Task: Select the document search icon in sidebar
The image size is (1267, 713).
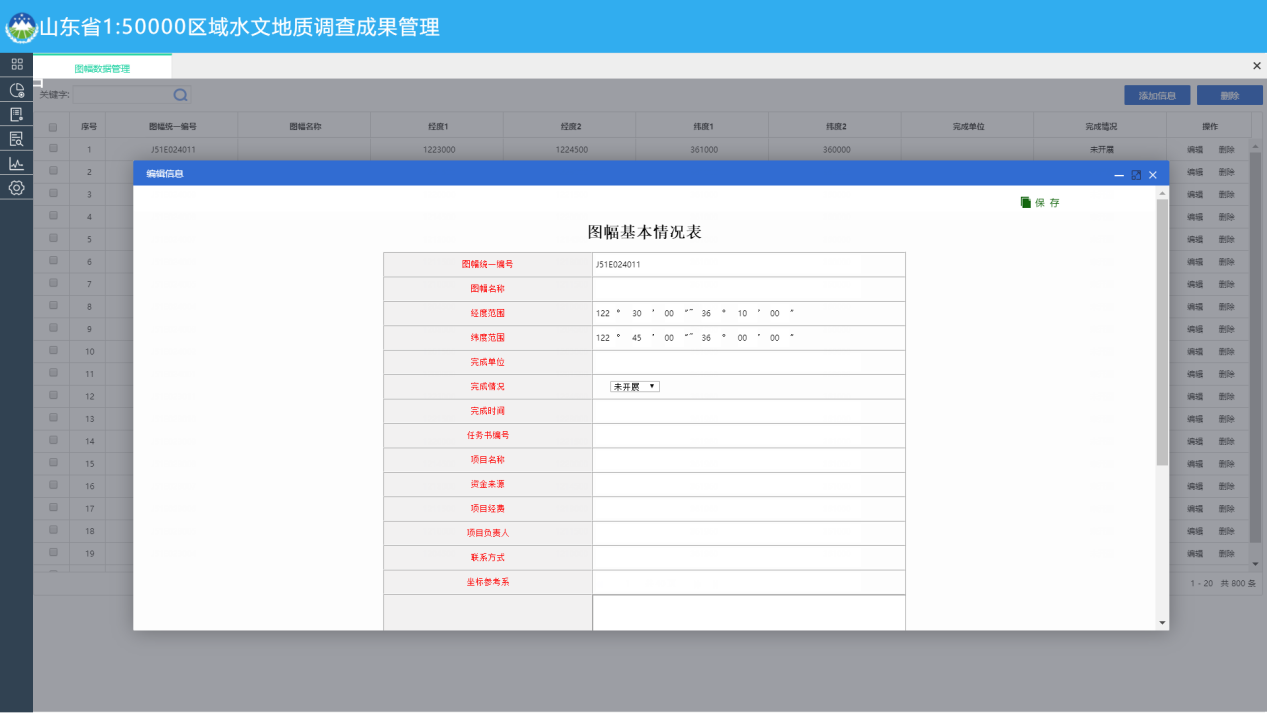Action: (16, 138)
